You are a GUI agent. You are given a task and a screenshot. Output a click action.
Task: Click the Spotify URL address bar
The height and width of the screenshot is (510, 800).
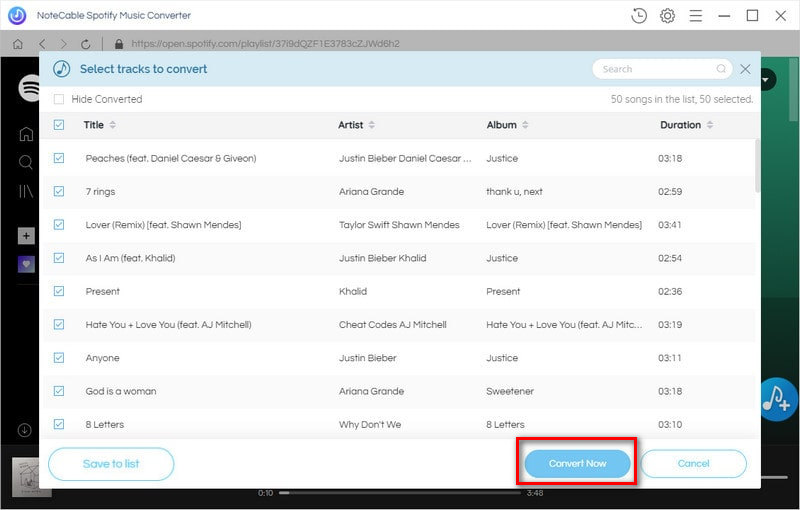click(x=265, y=44)
